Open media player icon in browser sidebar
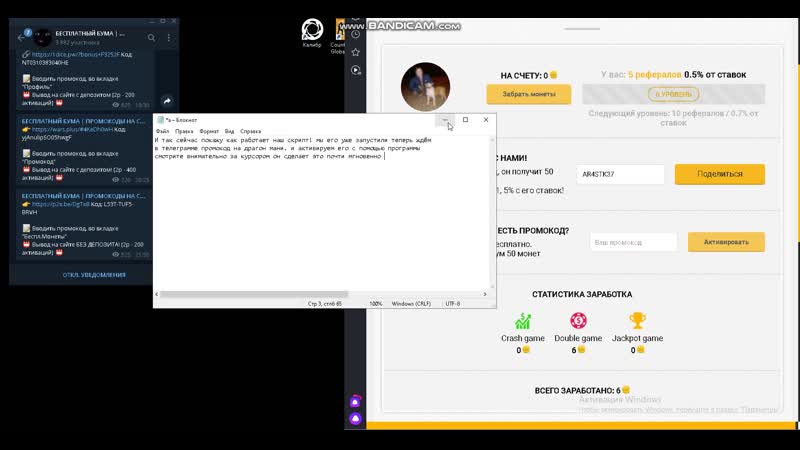This screenshot has height=450, width=800. tap(356, 70)
